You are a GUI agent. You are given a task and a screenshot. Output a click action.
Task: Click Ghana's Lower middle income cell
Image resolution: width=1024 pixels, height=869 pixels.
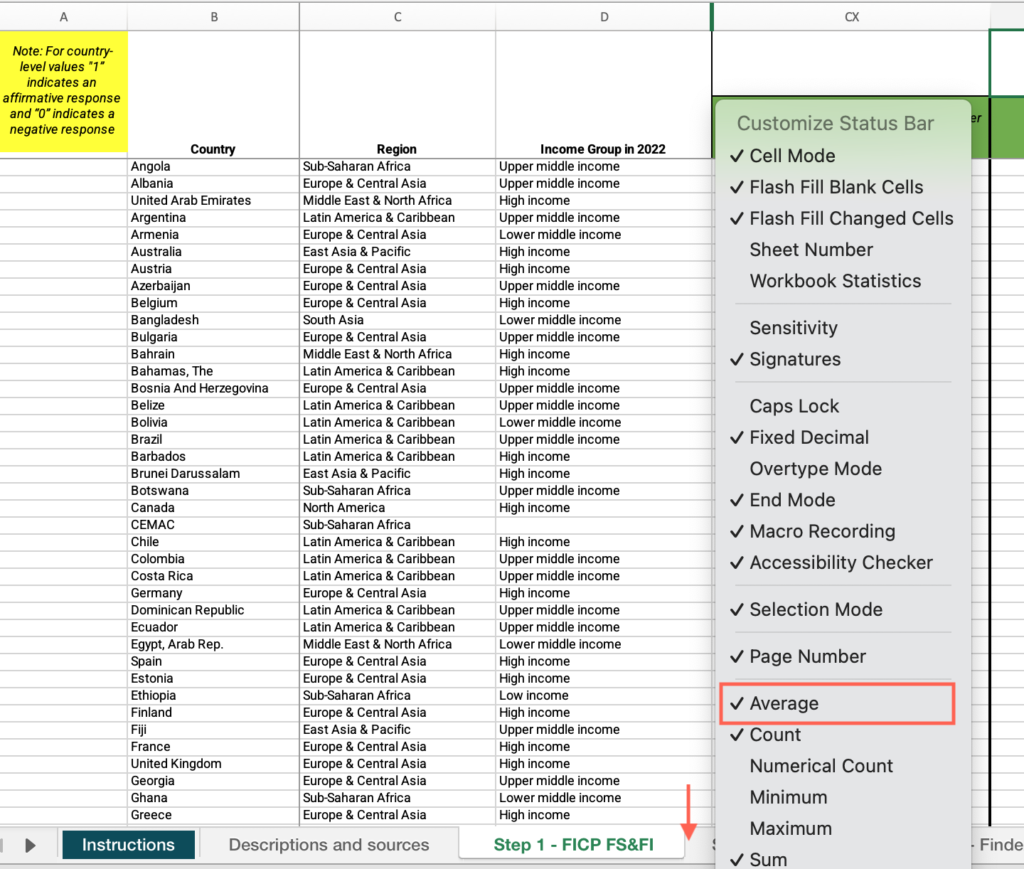click(x=603, y=798)
